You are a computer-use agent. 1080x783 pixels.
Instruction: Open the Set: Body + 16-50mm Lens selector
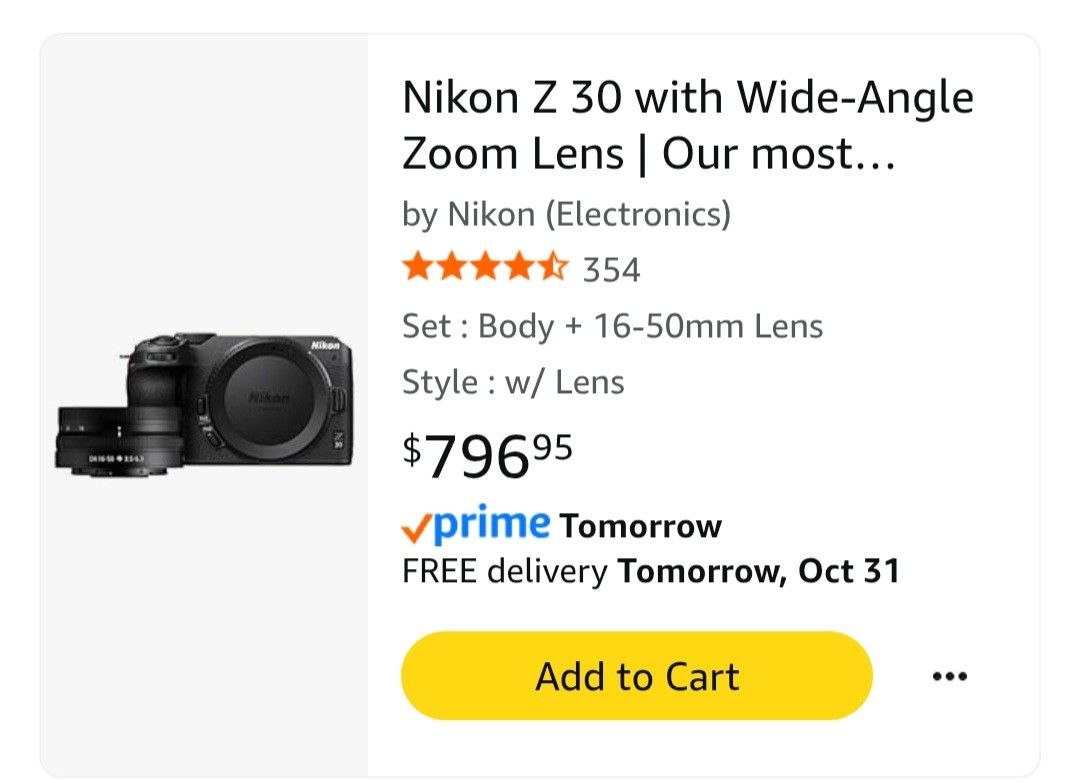point(611,325)
